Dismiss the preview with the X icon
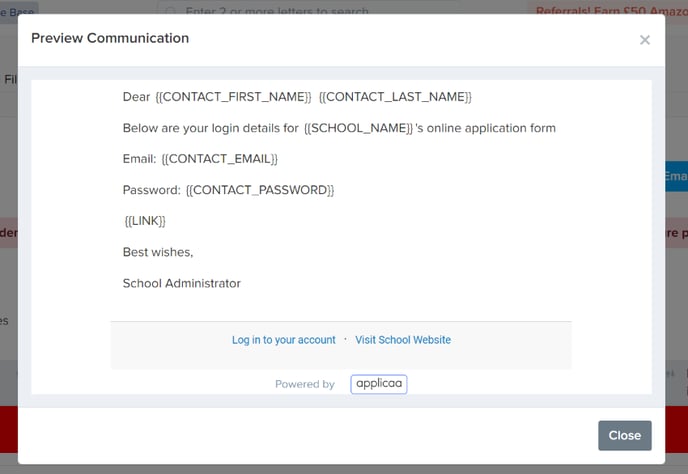The width and height of the screenshot is (688, 474). point(645,40)
